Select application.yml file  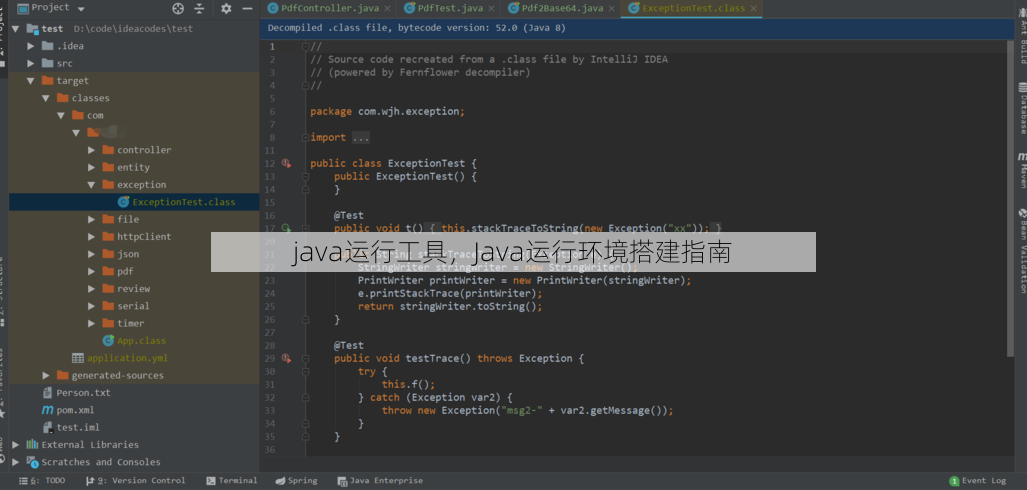(x=121, y=358)
